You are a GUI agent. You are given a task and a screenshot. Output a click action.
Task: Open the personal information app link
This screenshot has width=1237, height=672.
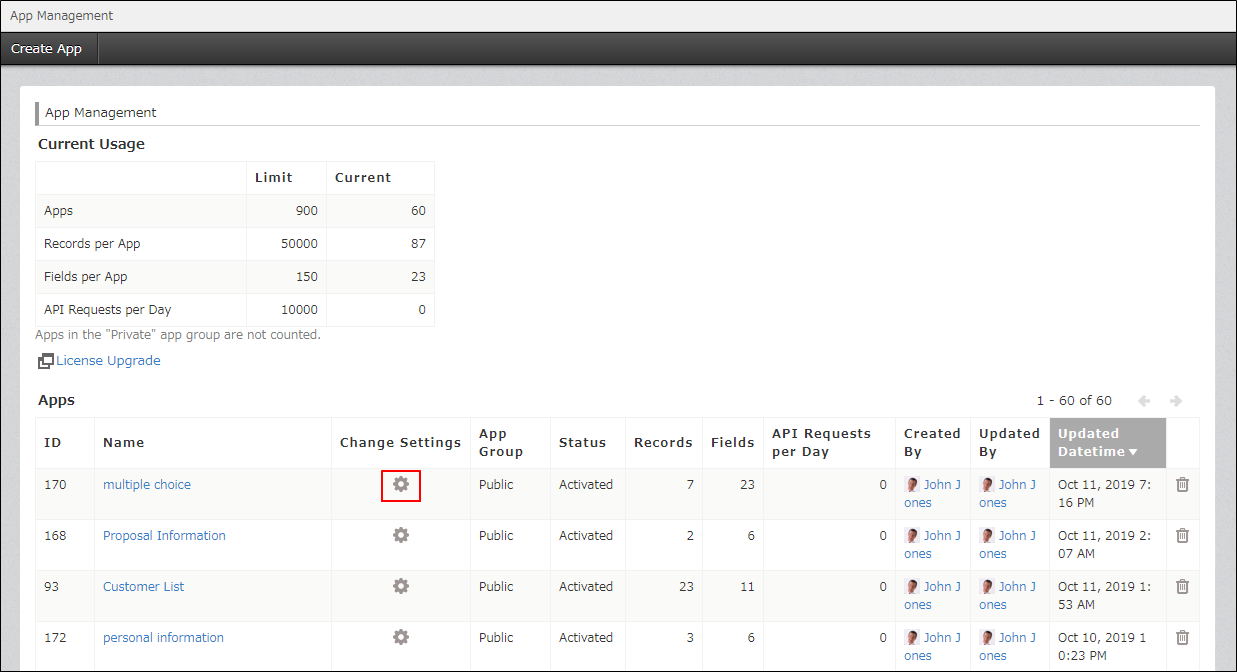(163, 637)
